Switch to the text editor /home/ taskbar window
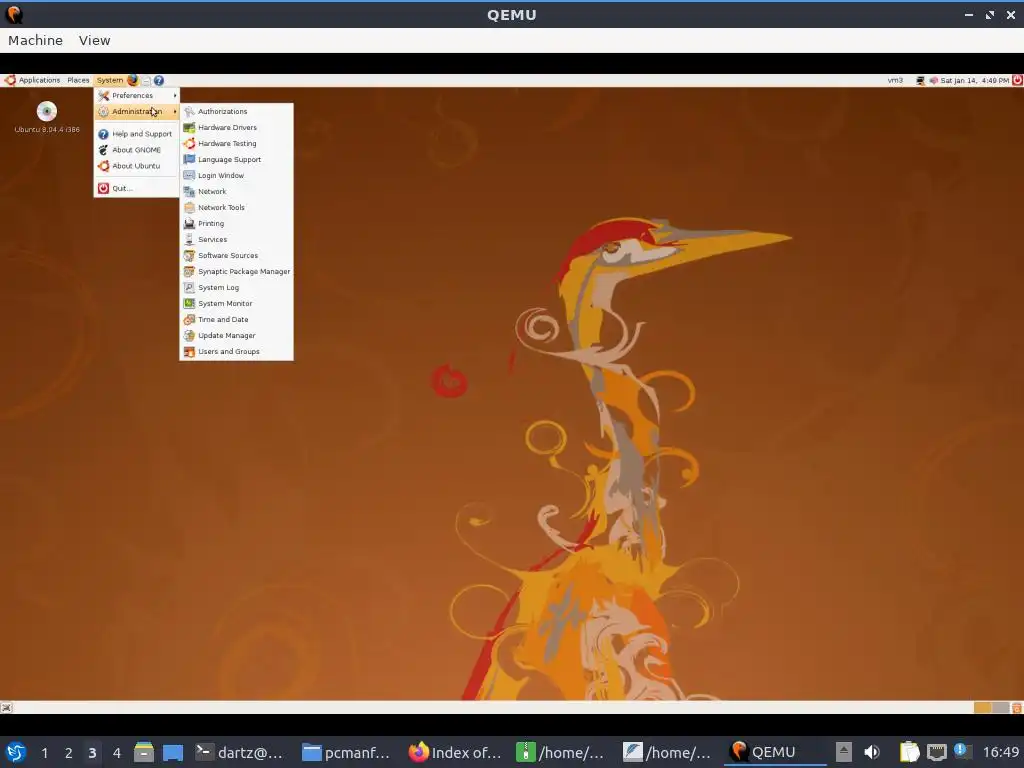 click(667, 753)
